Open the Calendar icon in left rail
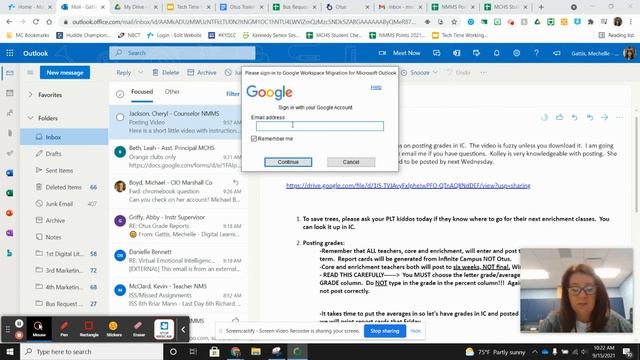The width and height of the screenshot is (640, 360). click(x=10, y=93)
